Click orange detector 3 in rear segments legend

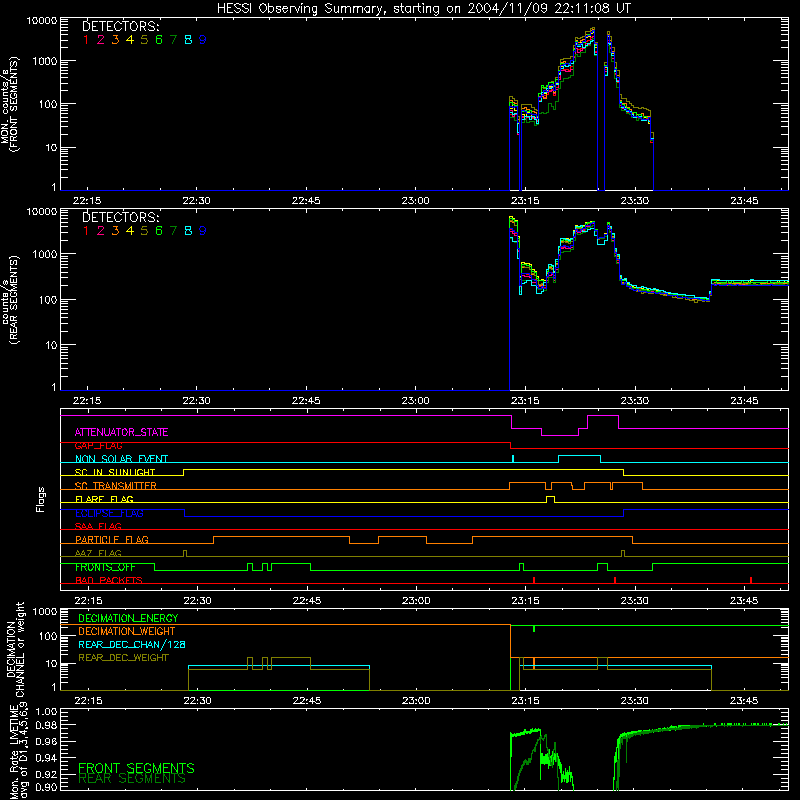115,231
